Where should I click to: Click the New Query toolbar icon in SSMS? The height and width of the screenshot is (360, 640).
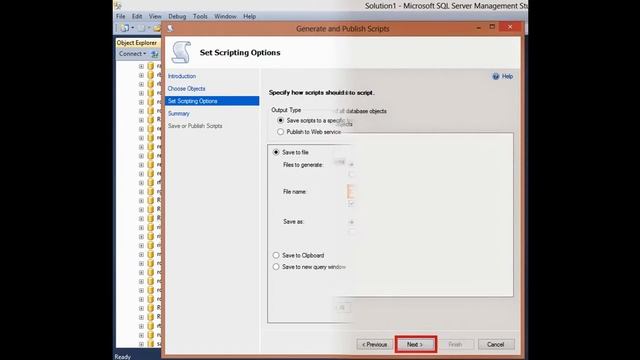[125, 28]
